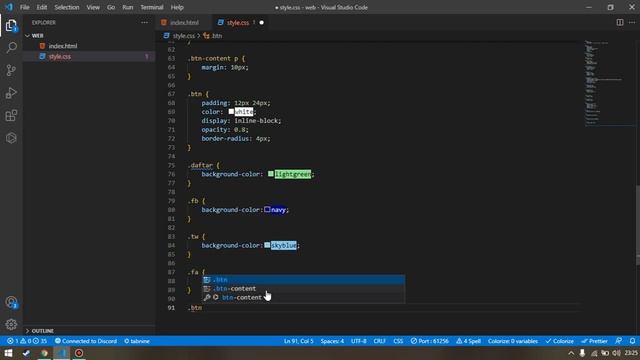The width and height of the screenshot is (640, 360).
Task: Change encoding via UTF-8 status item
Action: (x=358, y=341)
